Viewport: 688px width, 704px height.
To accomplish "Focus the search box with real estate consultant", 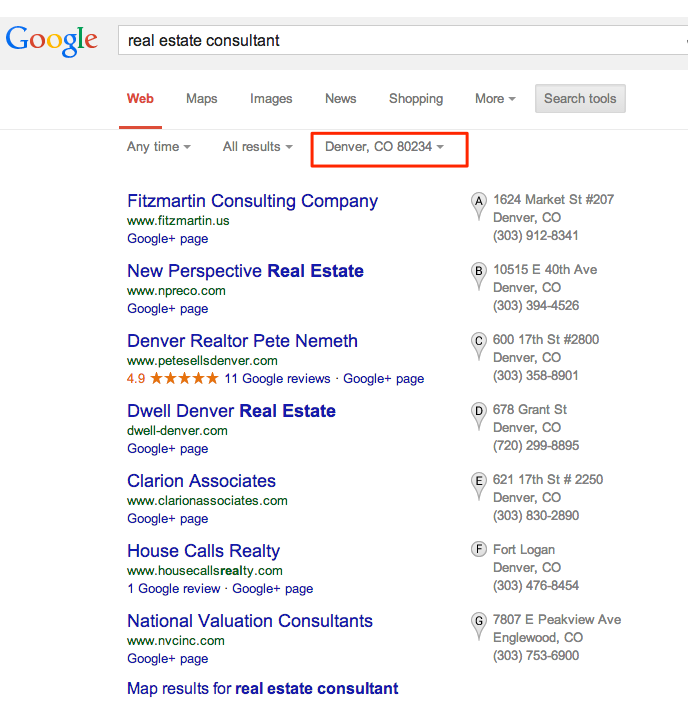I will coord(402,40).
